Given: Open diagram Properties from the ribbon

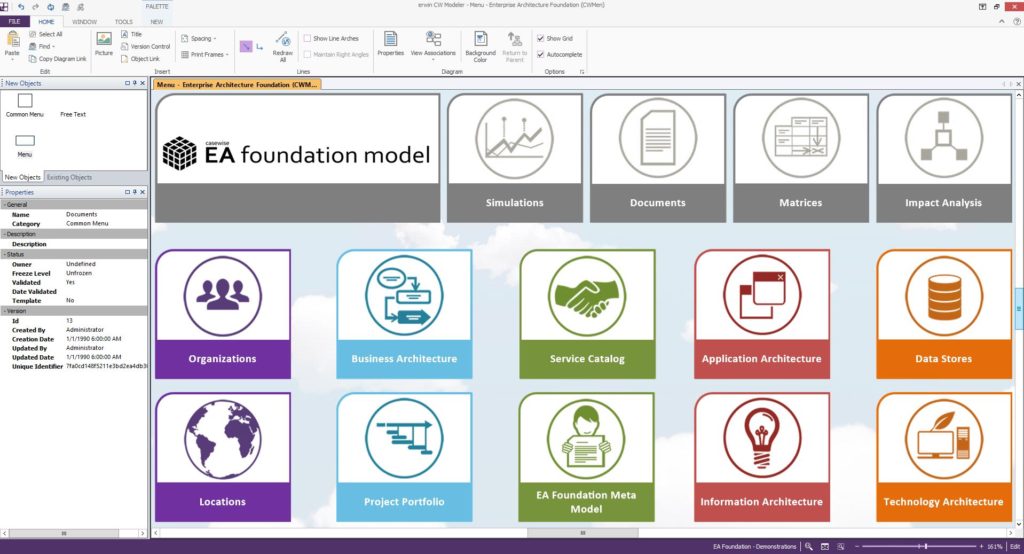Looking at the screenshot, I should click(x=391, y=44).
